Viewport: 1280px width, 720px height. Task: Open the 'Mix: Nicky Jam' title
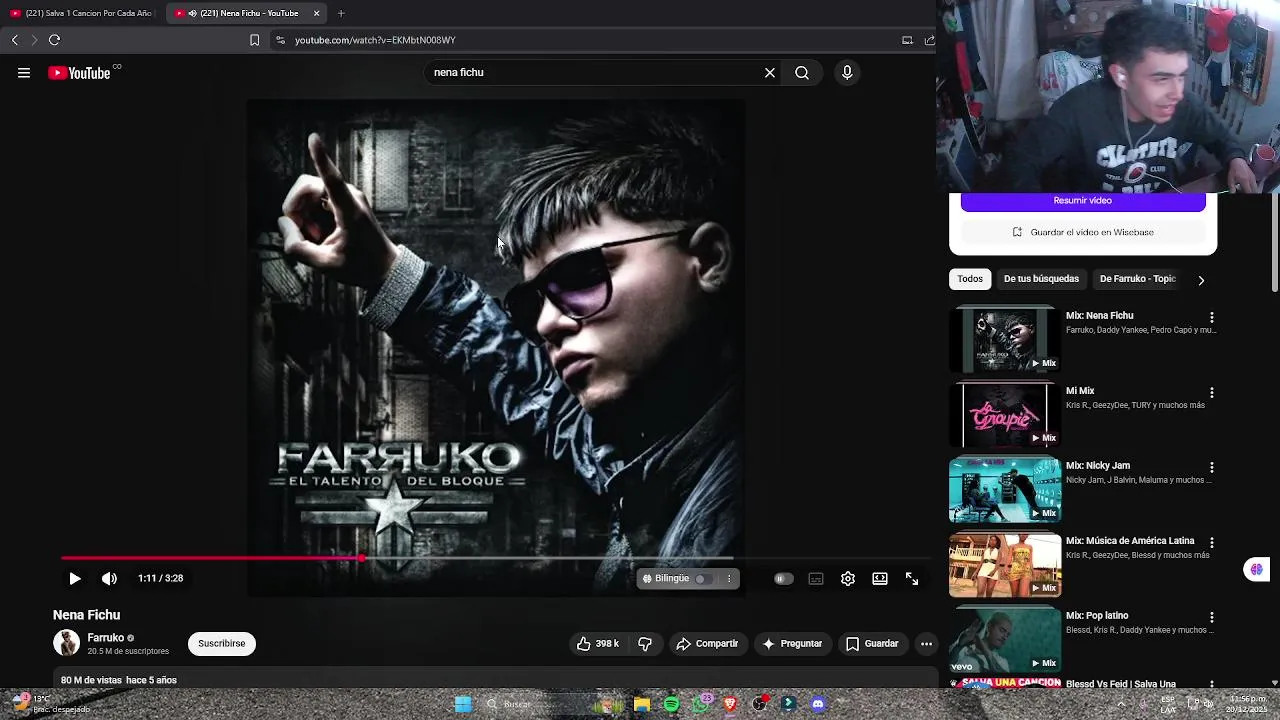tap(1098, 466)
